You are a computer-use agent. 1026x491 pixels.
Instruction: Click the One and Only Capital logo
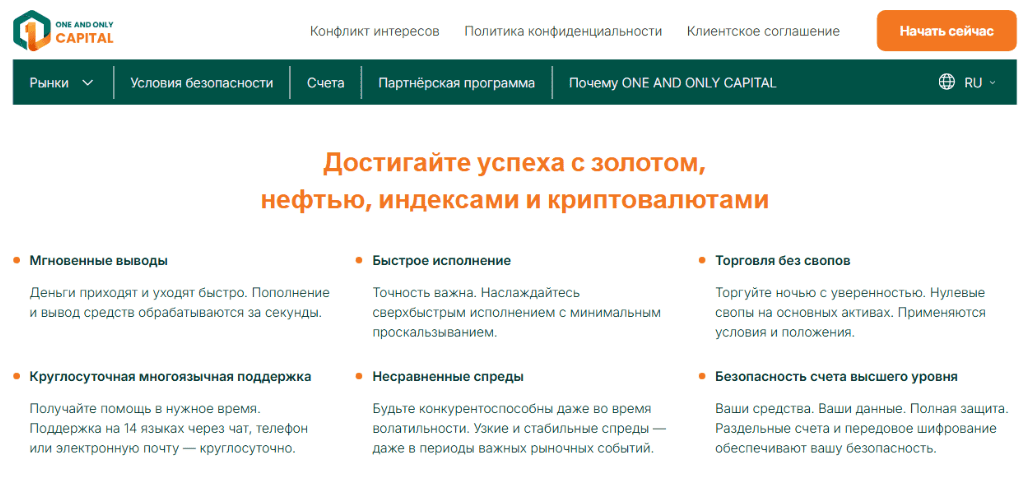63,31
